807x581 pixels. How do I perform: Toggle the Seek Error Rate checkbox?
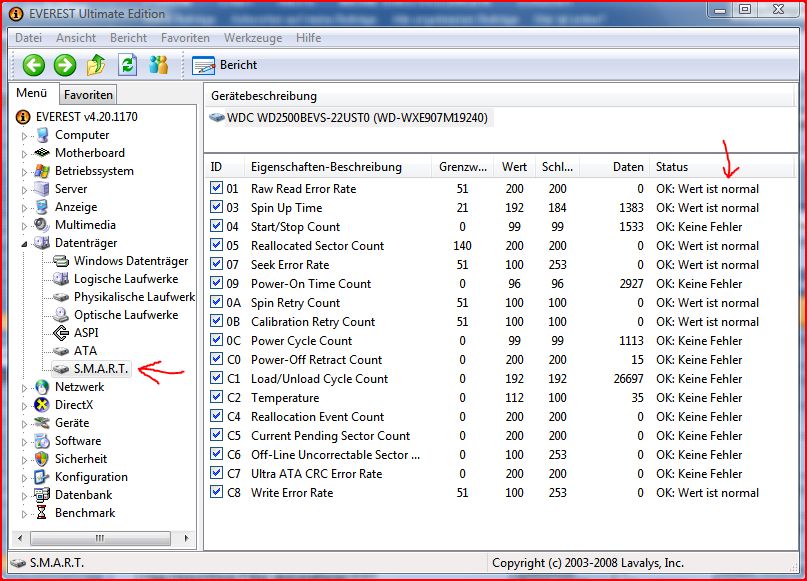216,264
